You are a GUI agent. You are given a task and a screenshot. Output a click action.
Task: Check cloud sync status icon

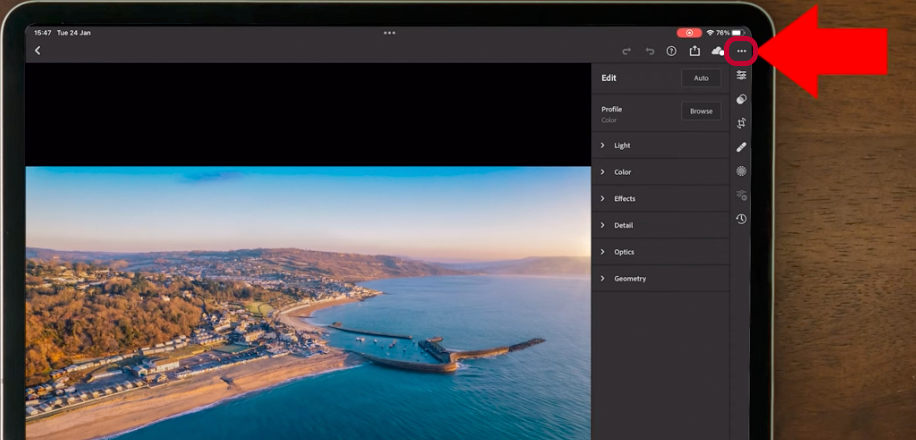coord(718,51)
